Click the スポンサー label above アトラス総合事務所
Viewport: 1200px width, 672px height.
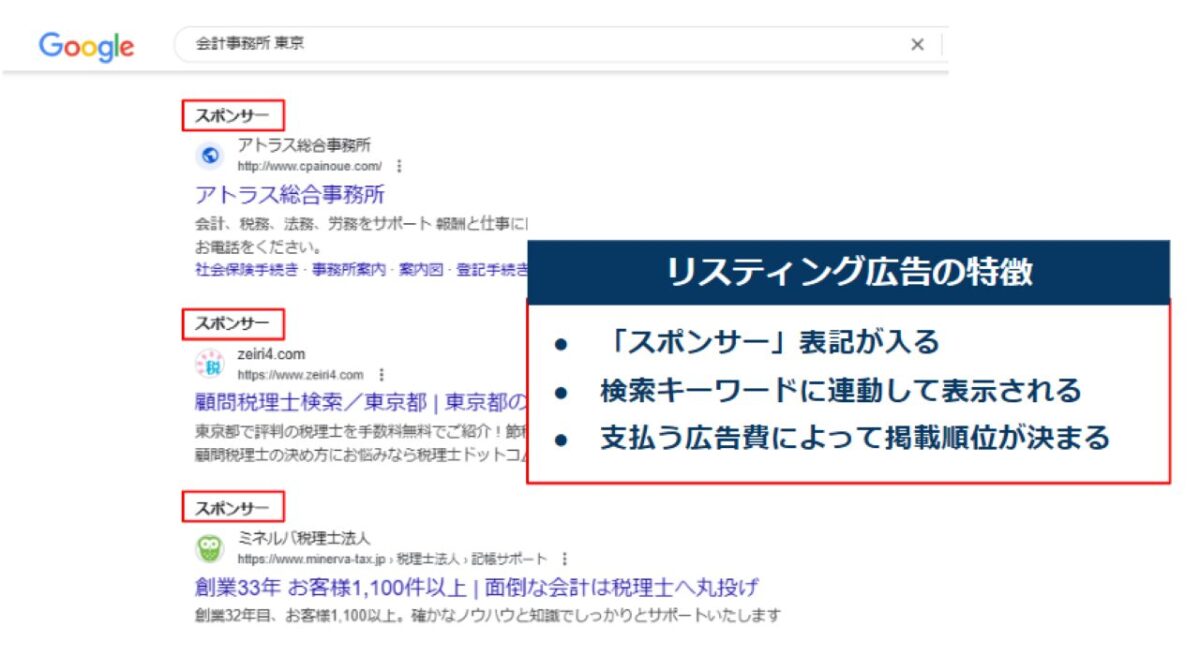click(x=232, y=115)
